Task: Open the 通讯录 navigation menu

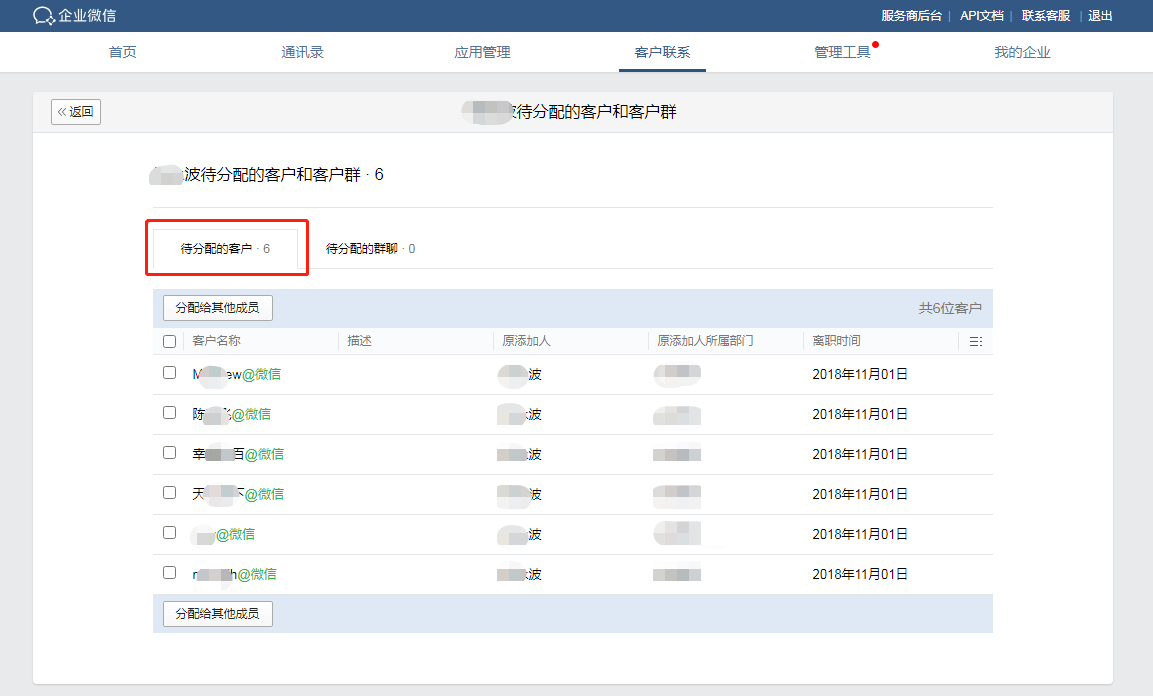Action: (x=302, y=52)
